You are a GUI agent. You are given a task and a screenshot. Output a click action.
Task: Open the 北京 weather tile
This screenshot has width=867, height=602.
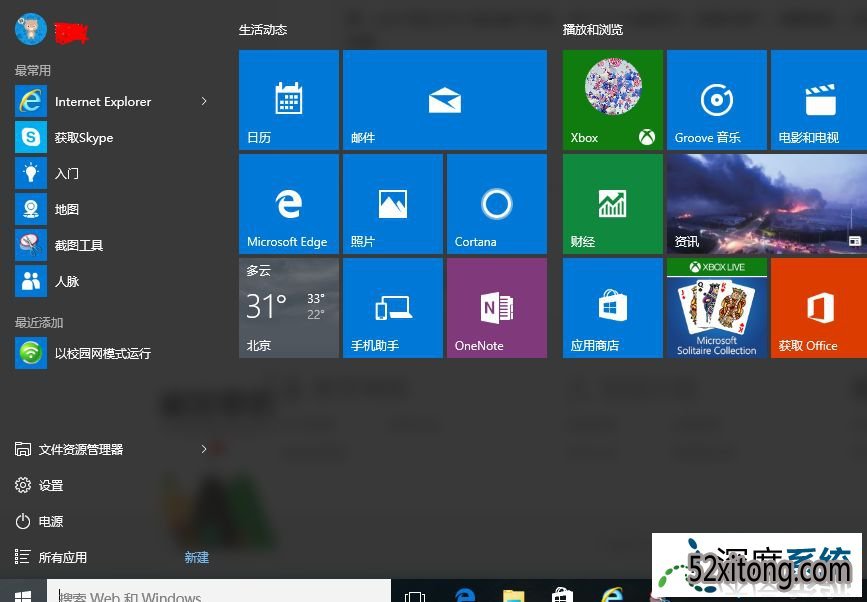(289, 308)
